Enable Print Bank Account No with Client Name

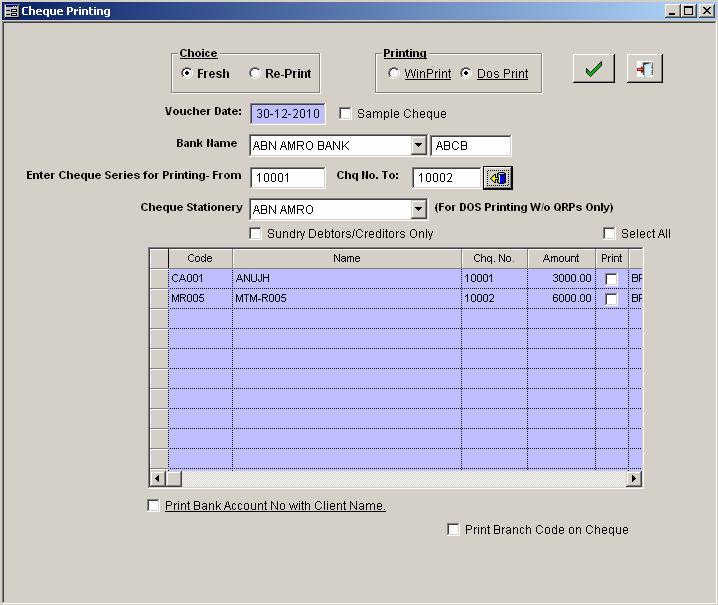click(x=153, y=506)
